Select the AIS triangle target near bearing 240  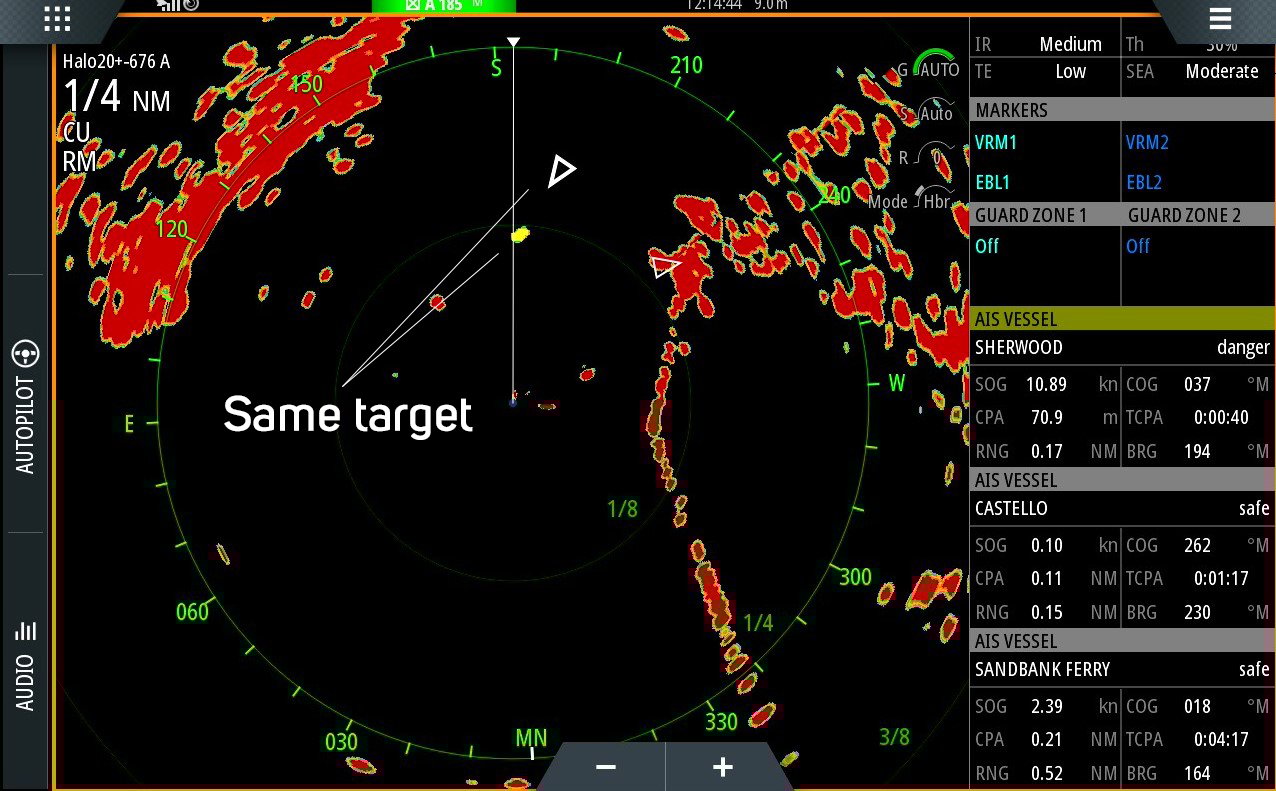[664, 267]
